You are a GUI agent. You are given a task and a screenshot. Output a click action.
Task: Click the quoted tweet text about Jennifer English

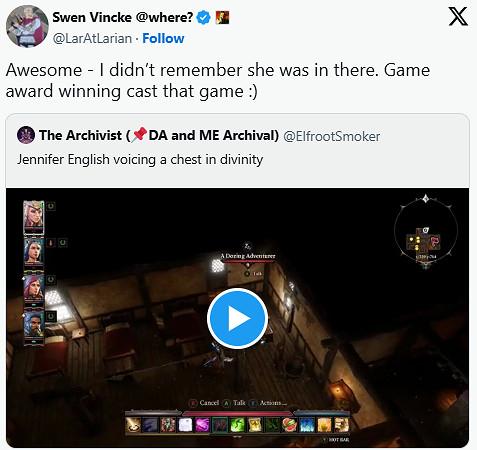(140, 159)
